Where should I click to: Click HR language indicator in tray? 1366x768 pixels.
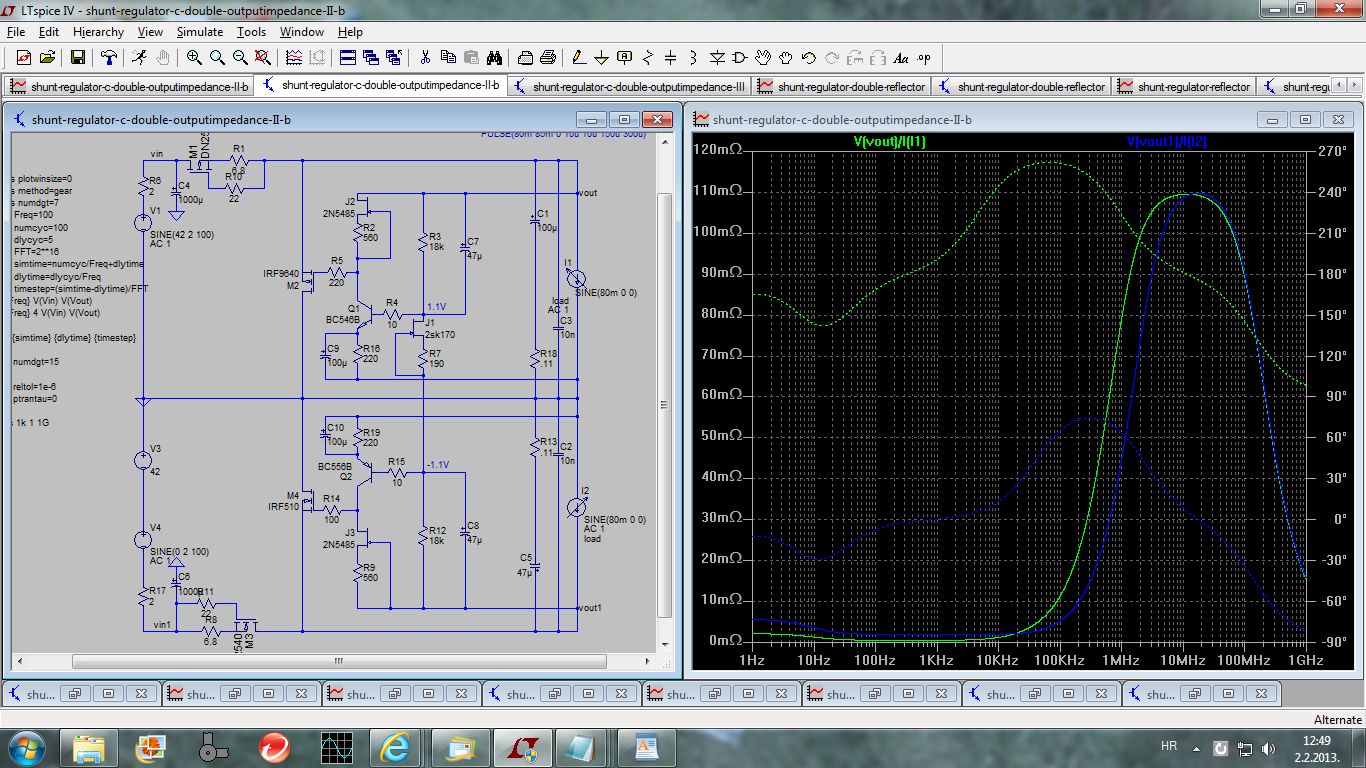1168,747
